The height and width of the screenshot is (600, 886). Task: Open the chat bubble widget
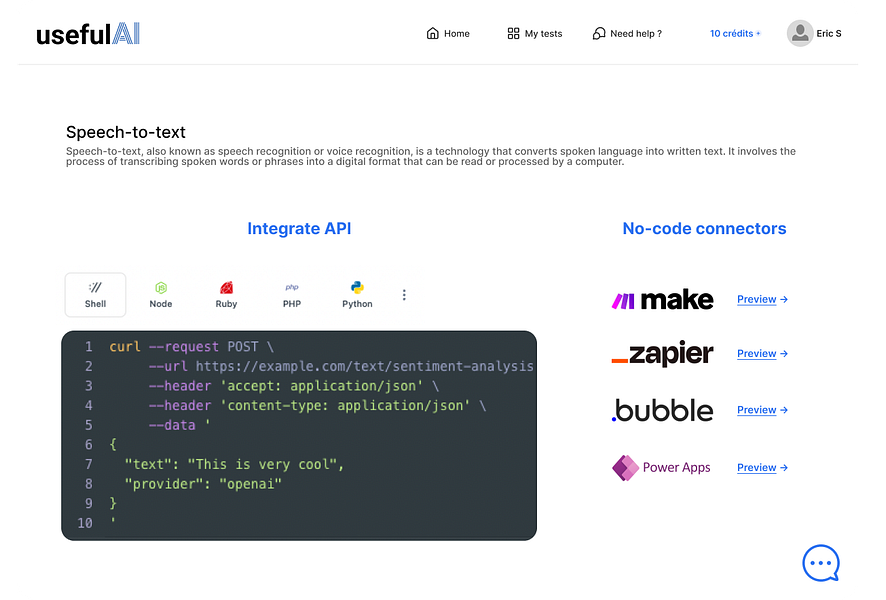(x=821, y=563)
